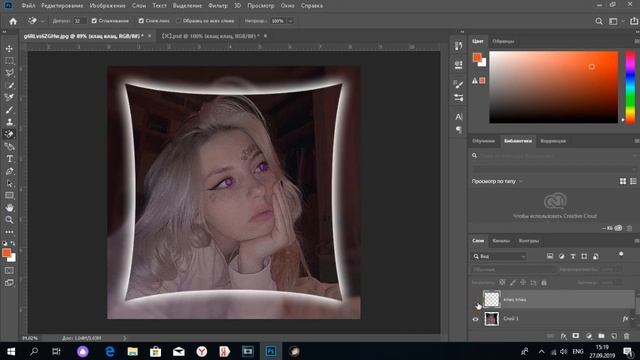Pick a color in the color field
Image resolution: width=640 pixels, height=360 pixels.
click(x=553, y=87)
